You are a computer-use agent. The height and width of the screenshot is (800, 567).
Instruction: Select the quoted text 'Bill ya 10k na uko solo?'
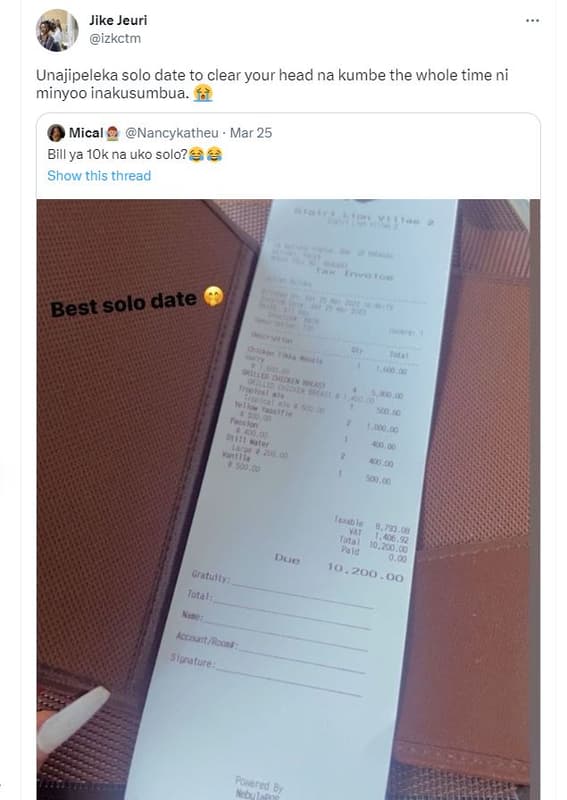[117, 154]
